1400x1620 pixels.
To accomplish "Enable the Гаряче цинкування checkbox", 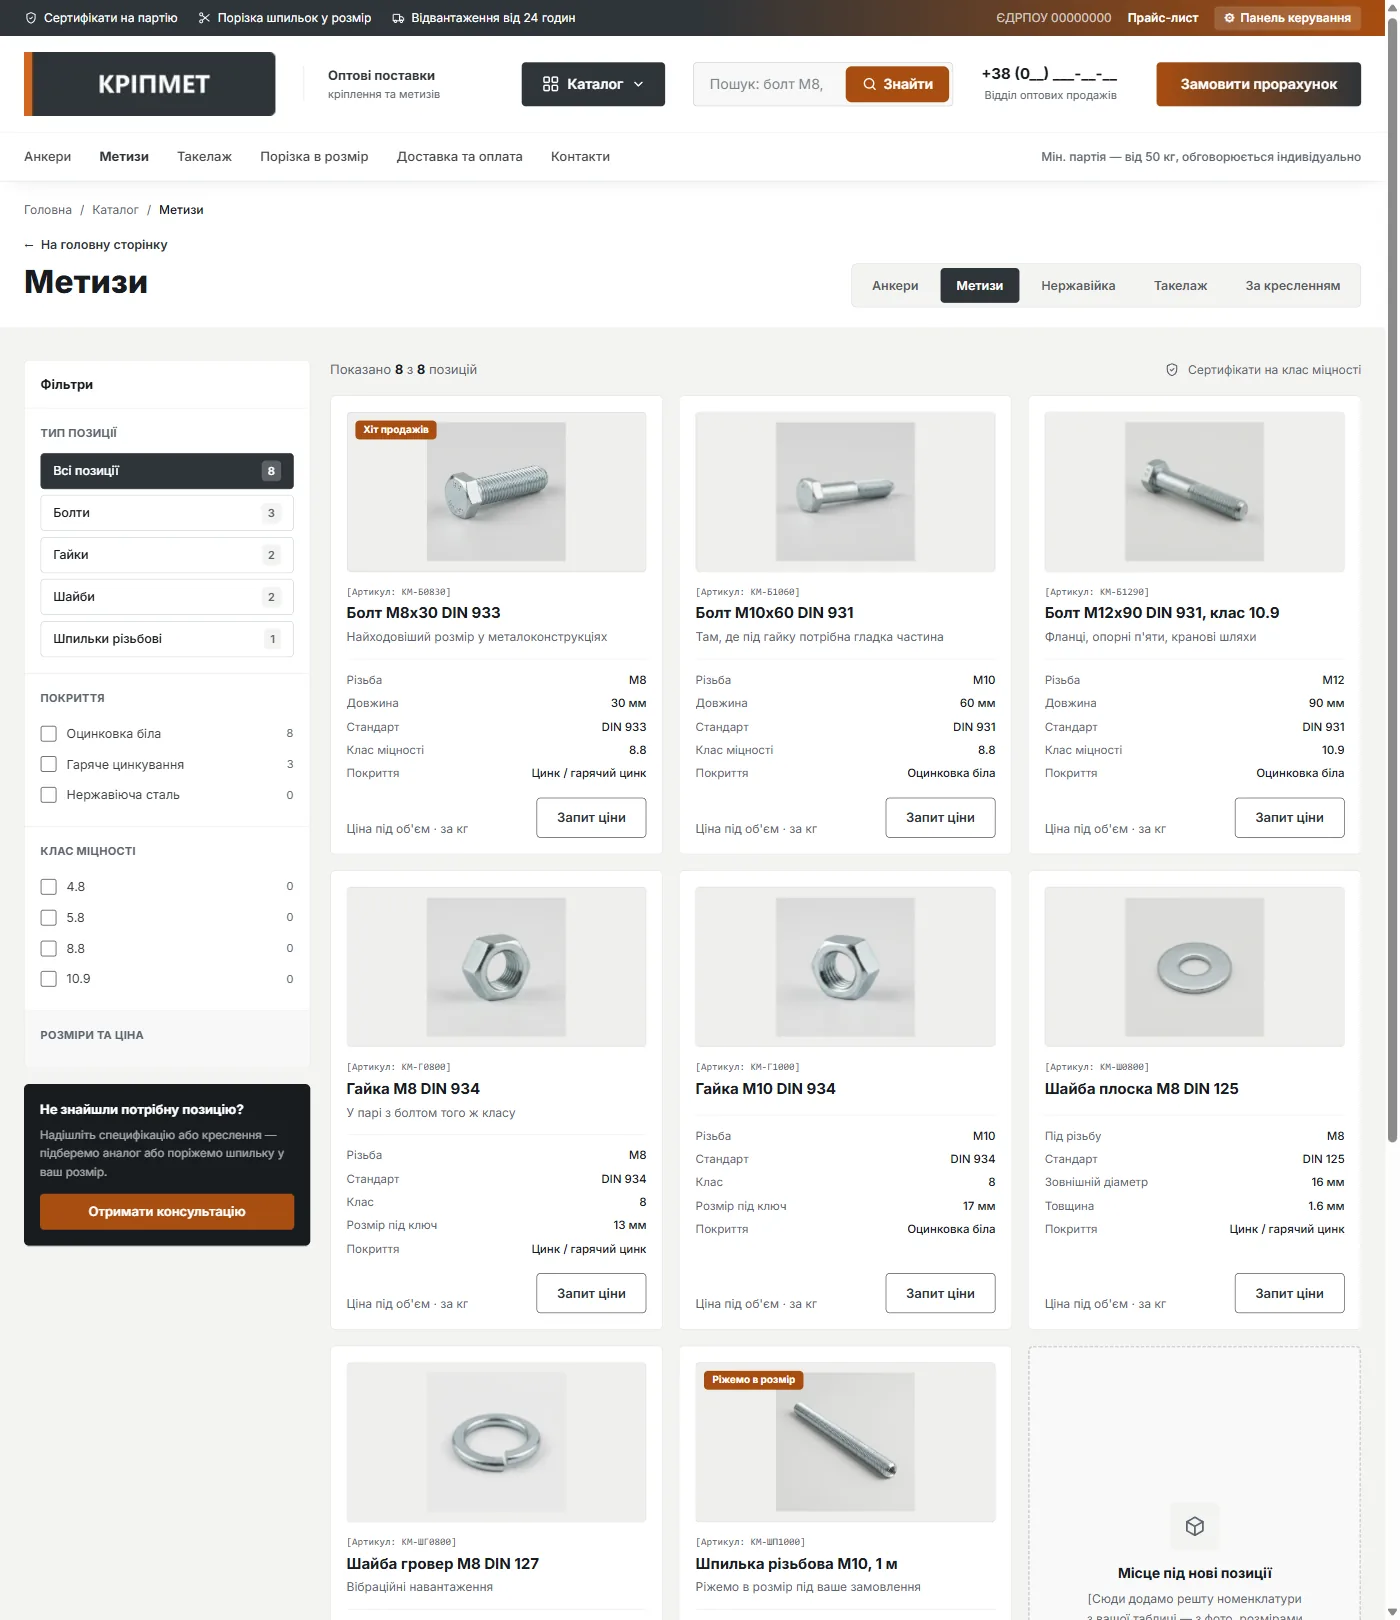I will 48,764.
